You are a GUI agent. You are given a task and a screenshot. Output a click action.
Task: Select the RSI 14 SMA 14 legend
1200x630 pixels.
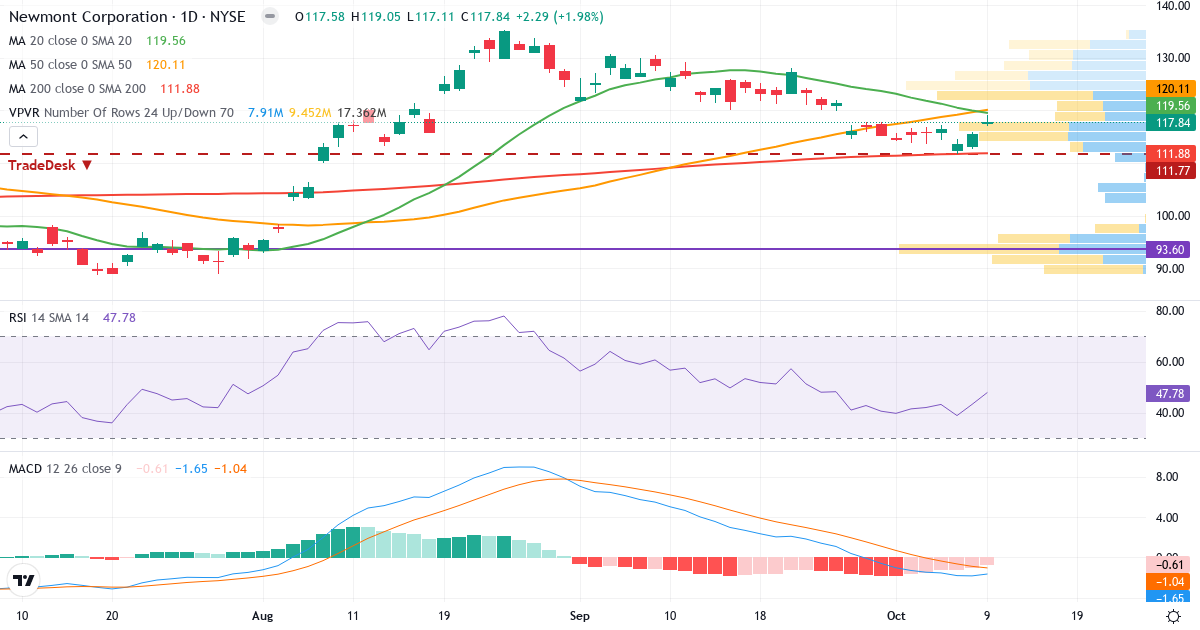pyautogui.click(x=49, y=317)
